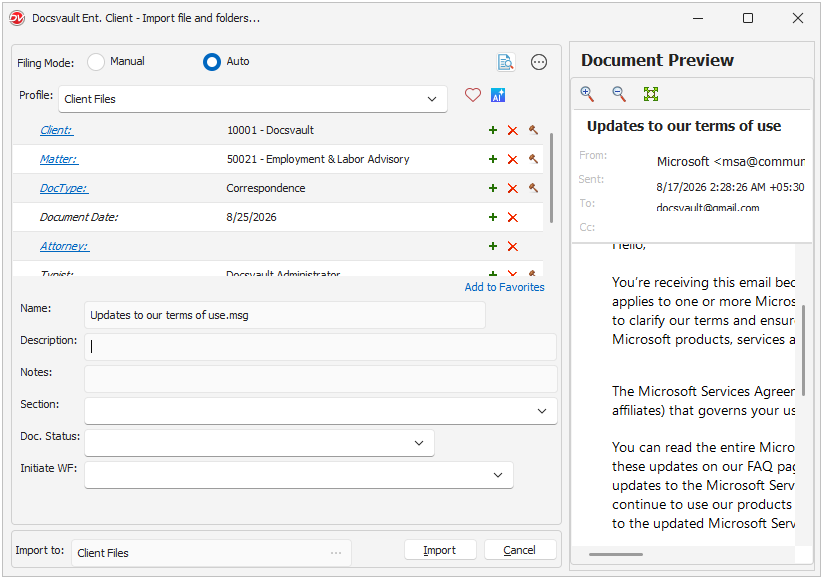Focus the Name input field

point(285,315)
